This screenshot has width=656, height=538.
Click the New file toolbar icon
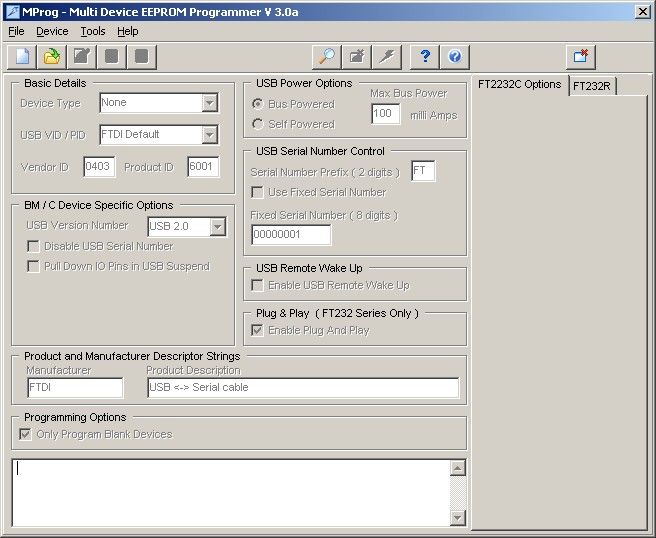click(22, 56)
